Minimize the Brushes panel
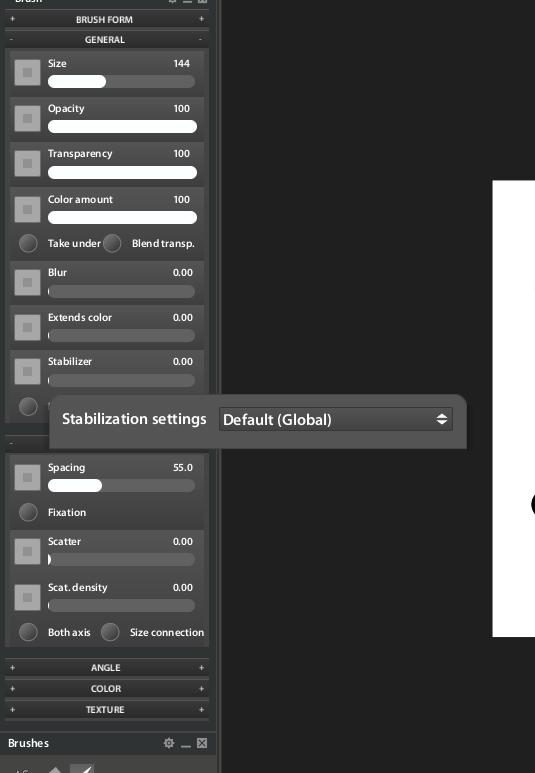 coord(186,744)
